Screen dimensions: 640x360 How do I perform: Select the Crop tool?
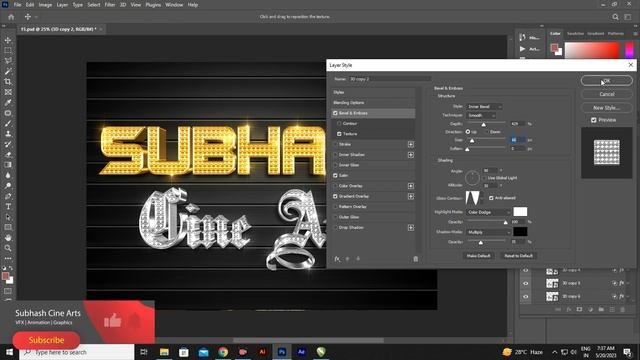point(8,82)
